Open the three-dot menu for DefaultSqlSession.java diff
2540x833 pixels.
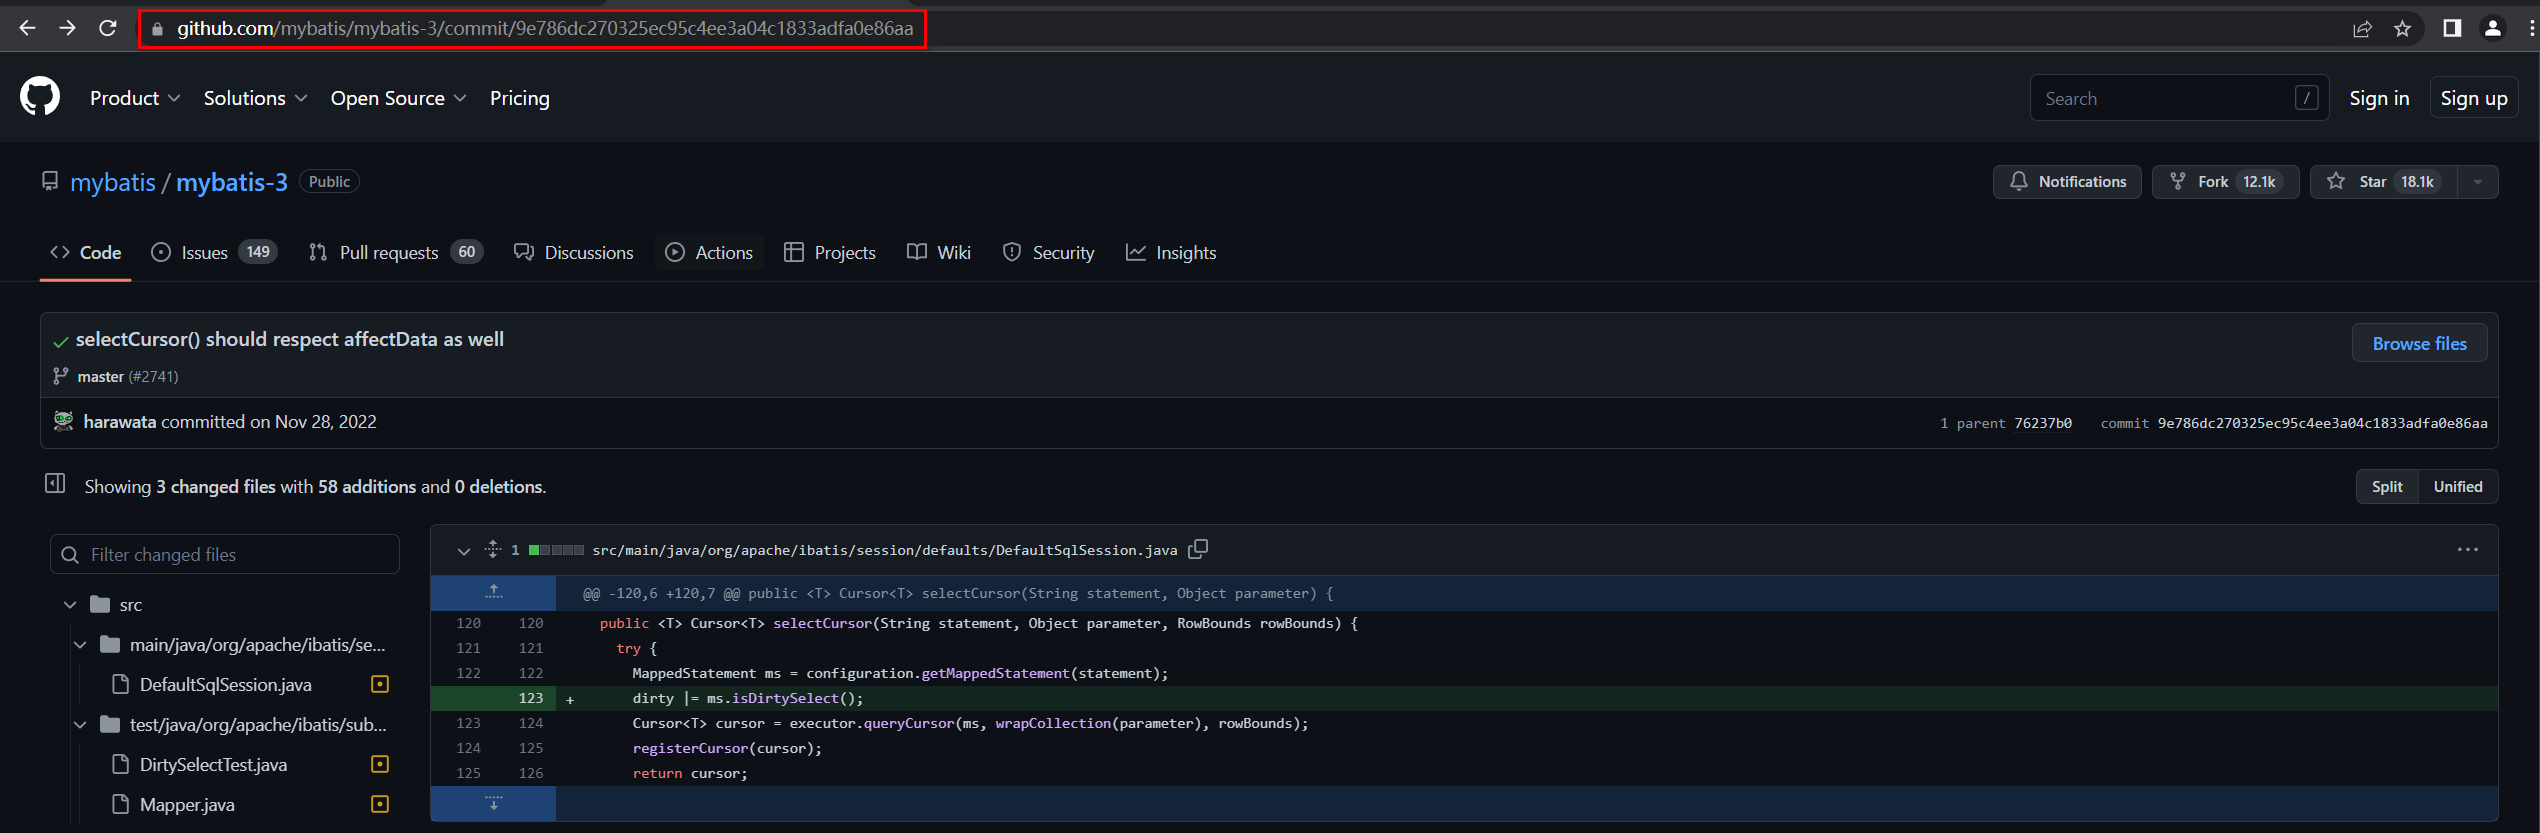click(x=2468, y=549)
